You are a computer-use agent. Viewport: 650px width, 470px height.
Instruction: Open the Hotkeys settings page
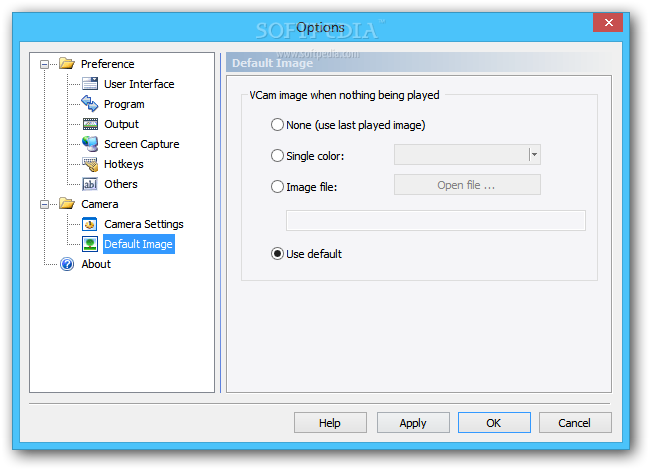pyautogui.click(x=124, y=164)
